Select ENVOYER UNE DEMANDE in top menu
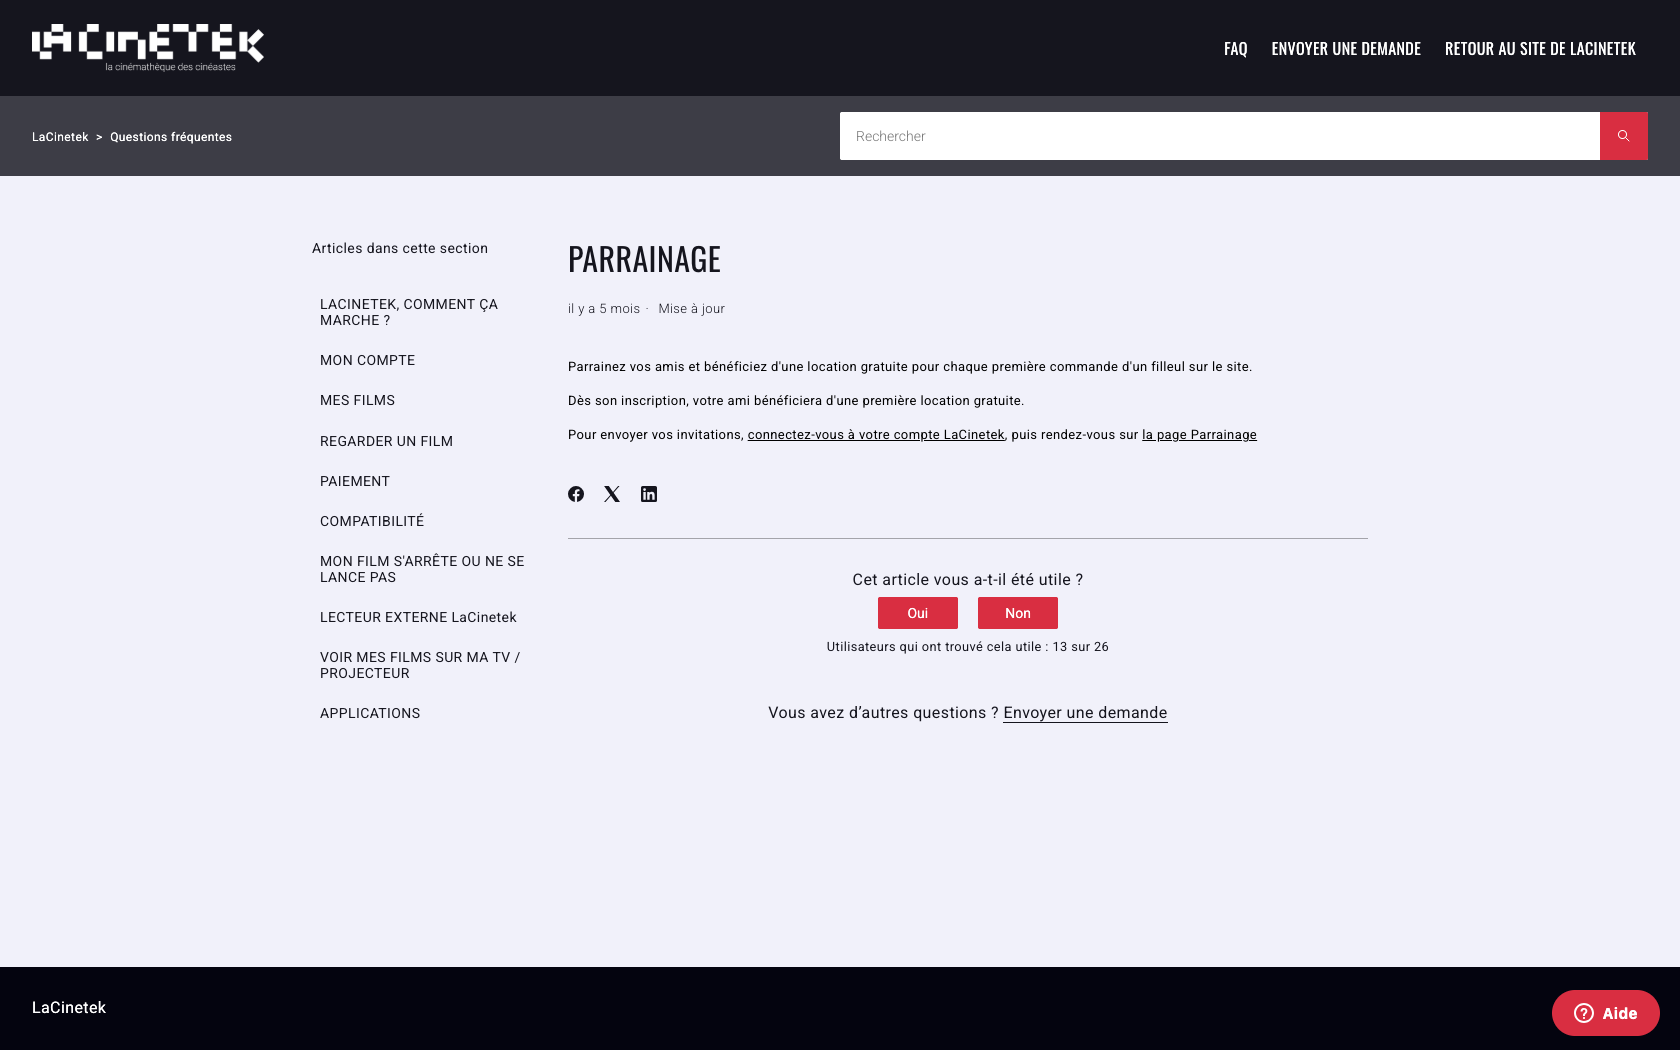The image size is (1680, 1050). pyautogui.click(x=1346, y=48)
